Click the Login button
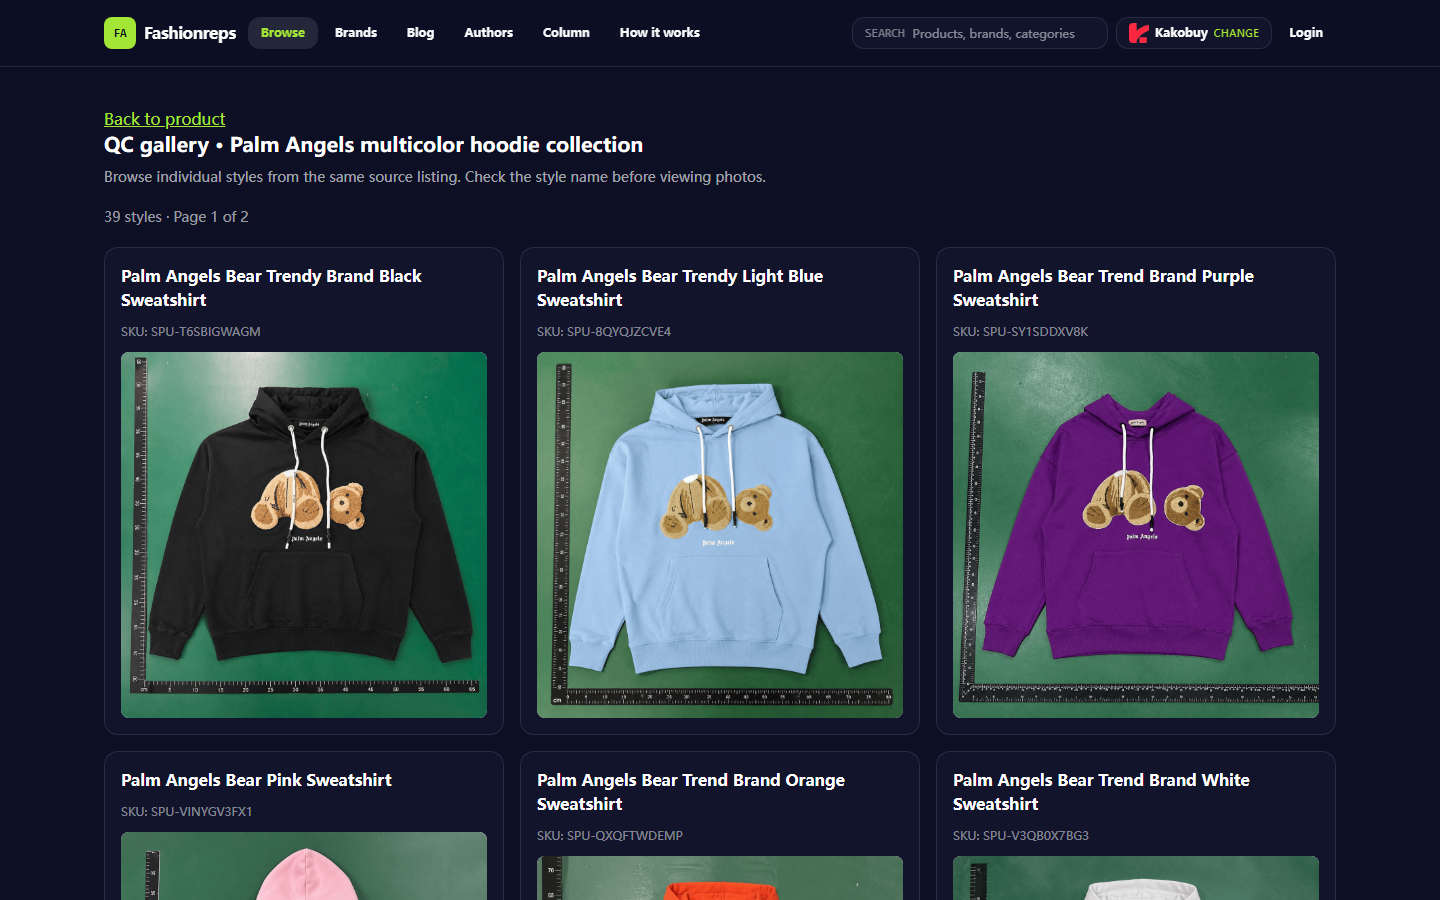 tap(1306, 33)
